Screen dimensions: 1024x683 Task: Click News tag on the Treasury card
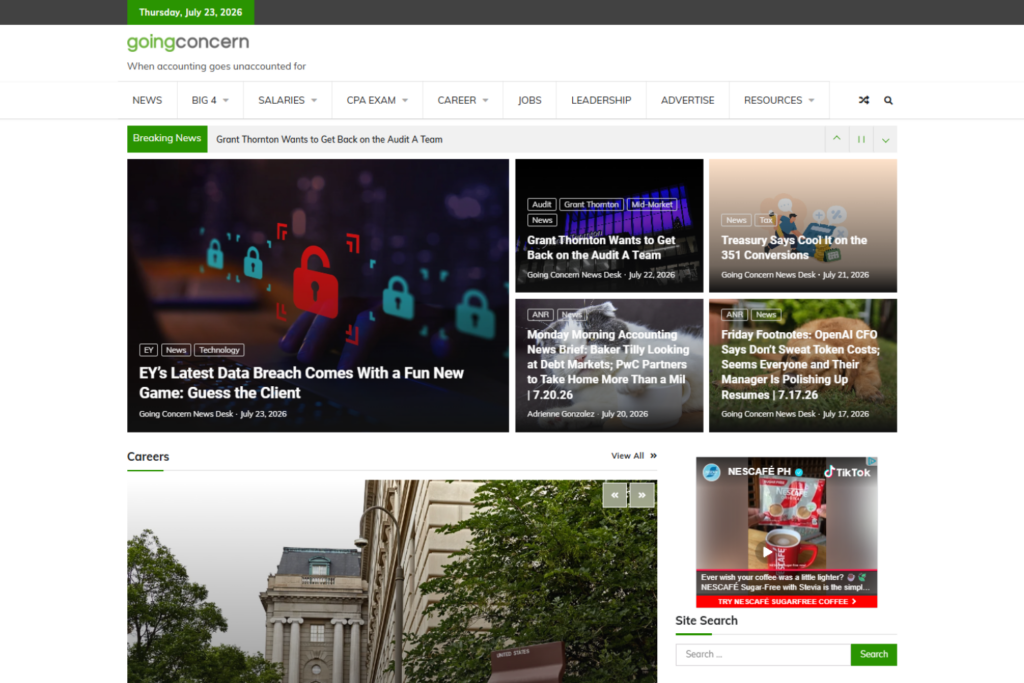(x=736, y=220)
